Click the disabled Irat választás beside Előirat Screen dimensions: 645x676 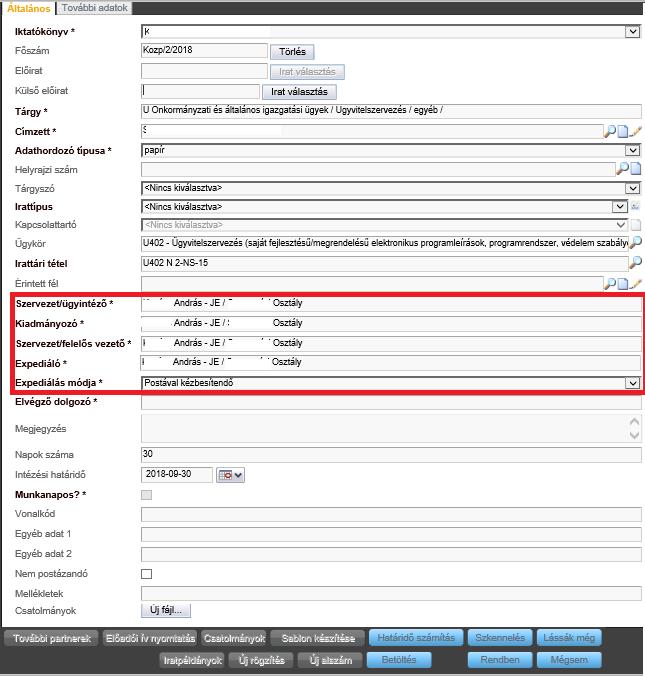tap(307, 72)
